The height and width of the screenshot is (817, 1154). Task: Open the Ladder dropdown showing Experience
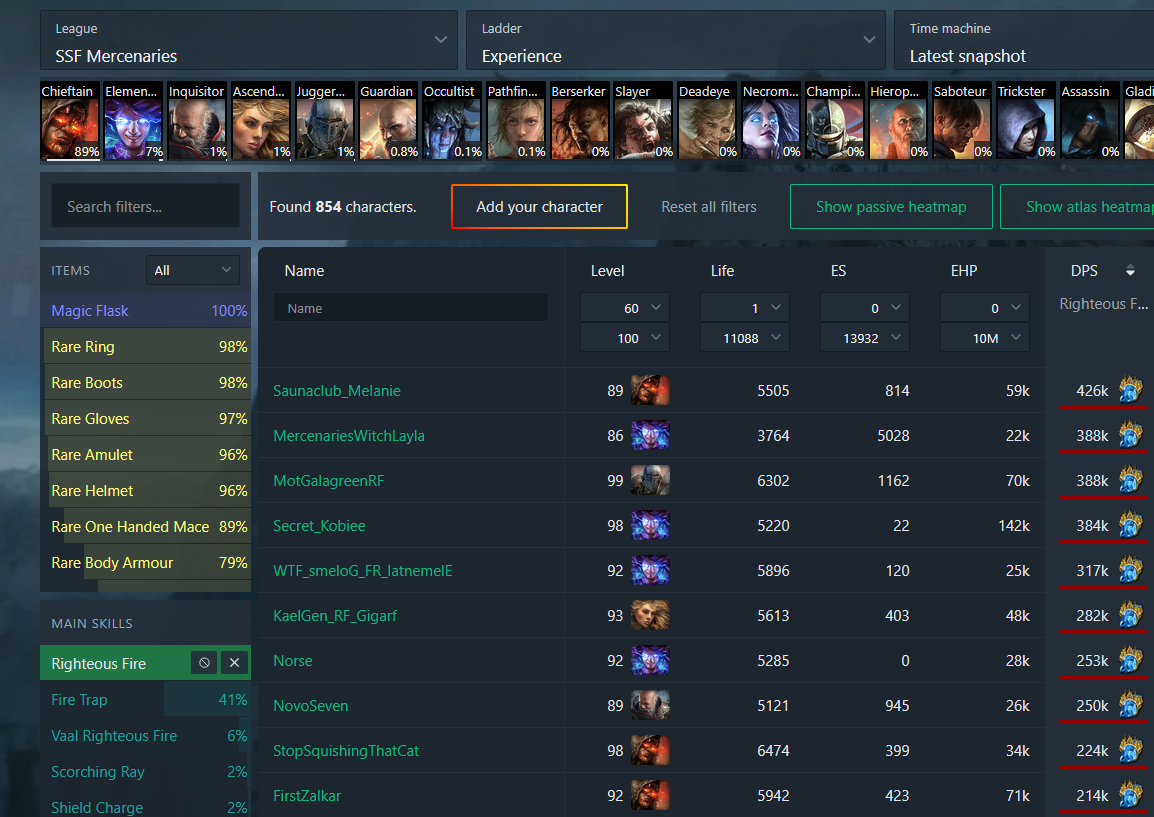pos(676,40)
